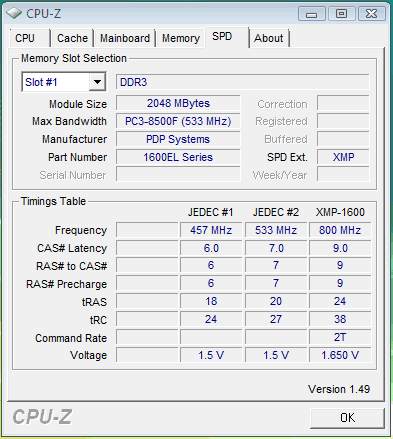Click the XMP SPD Ext. field

pos(343,157)
